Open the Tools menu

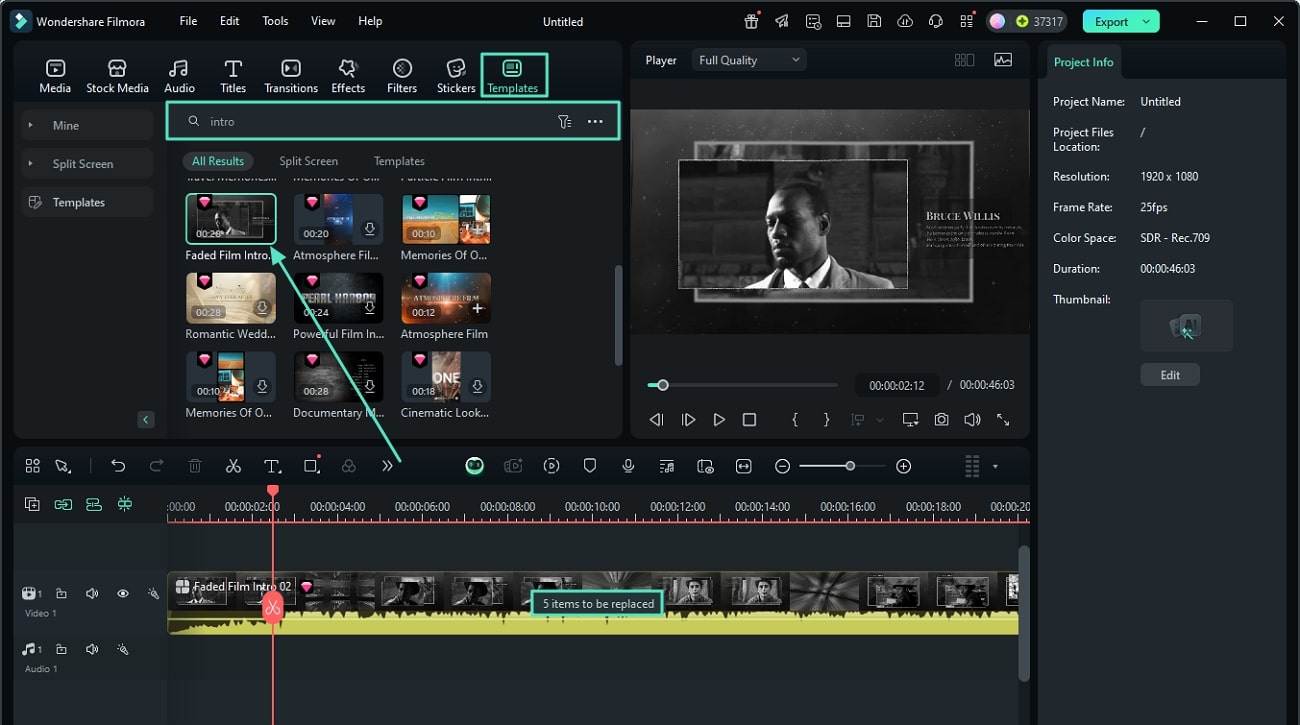(x=275, y=21)
